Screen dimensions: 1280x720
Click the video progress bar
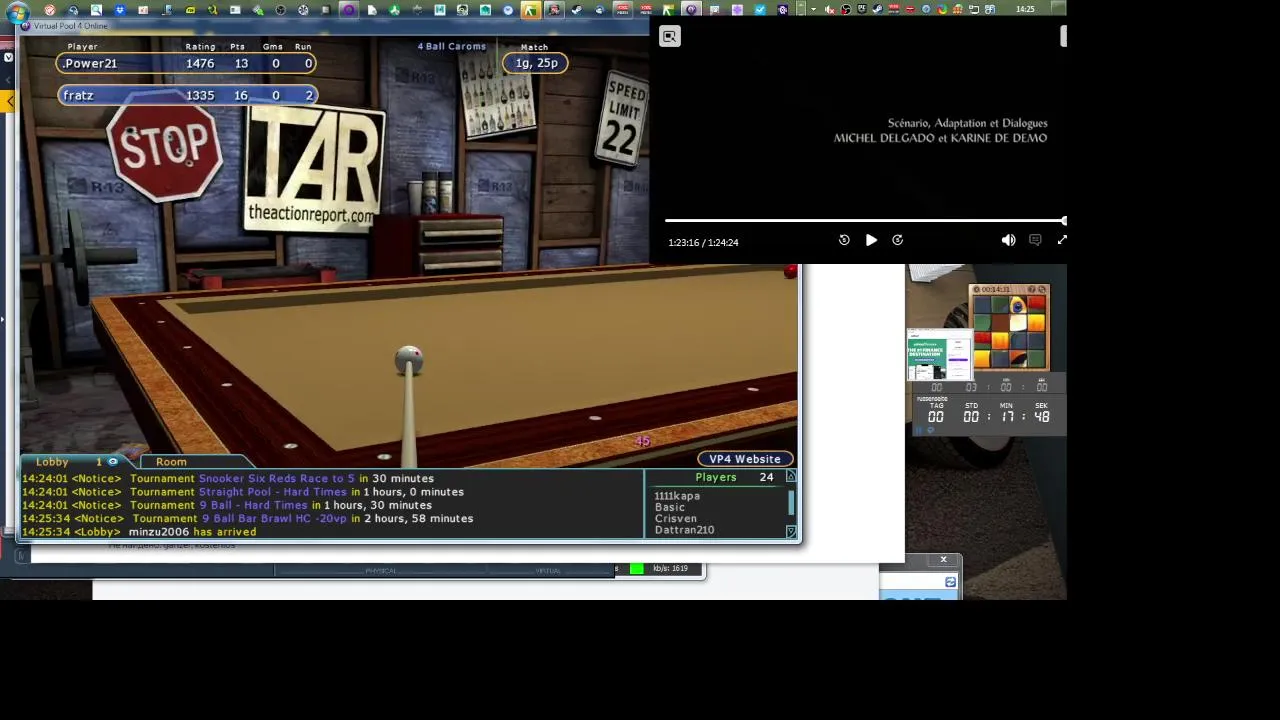tap(865, 221)
